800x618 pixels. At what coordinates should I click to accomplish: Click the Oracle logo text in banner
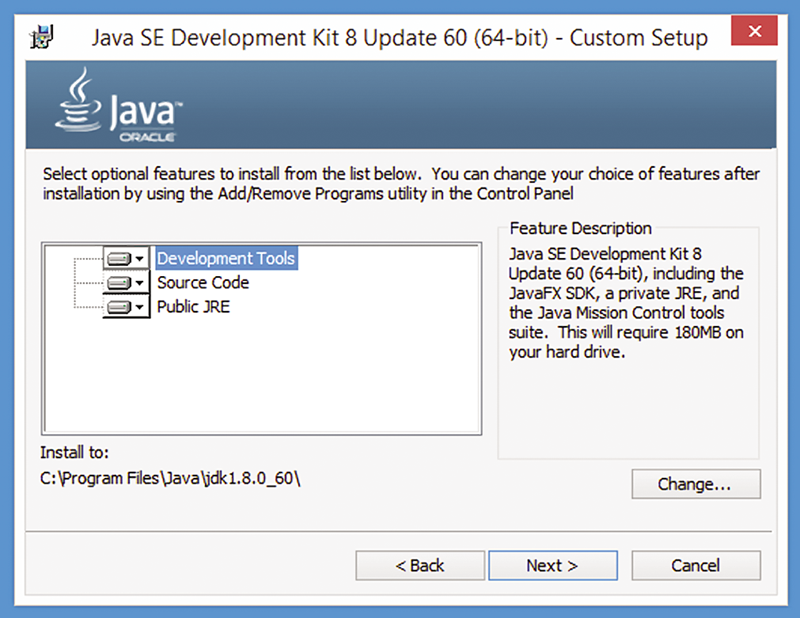tap(147, 137)
